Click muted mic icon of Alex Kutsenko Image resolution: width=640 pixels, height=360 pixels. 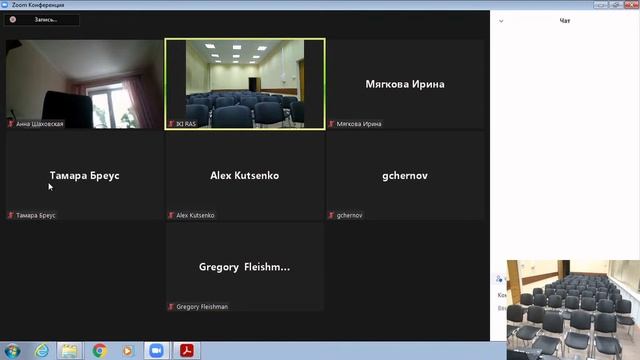click(171, 215)
